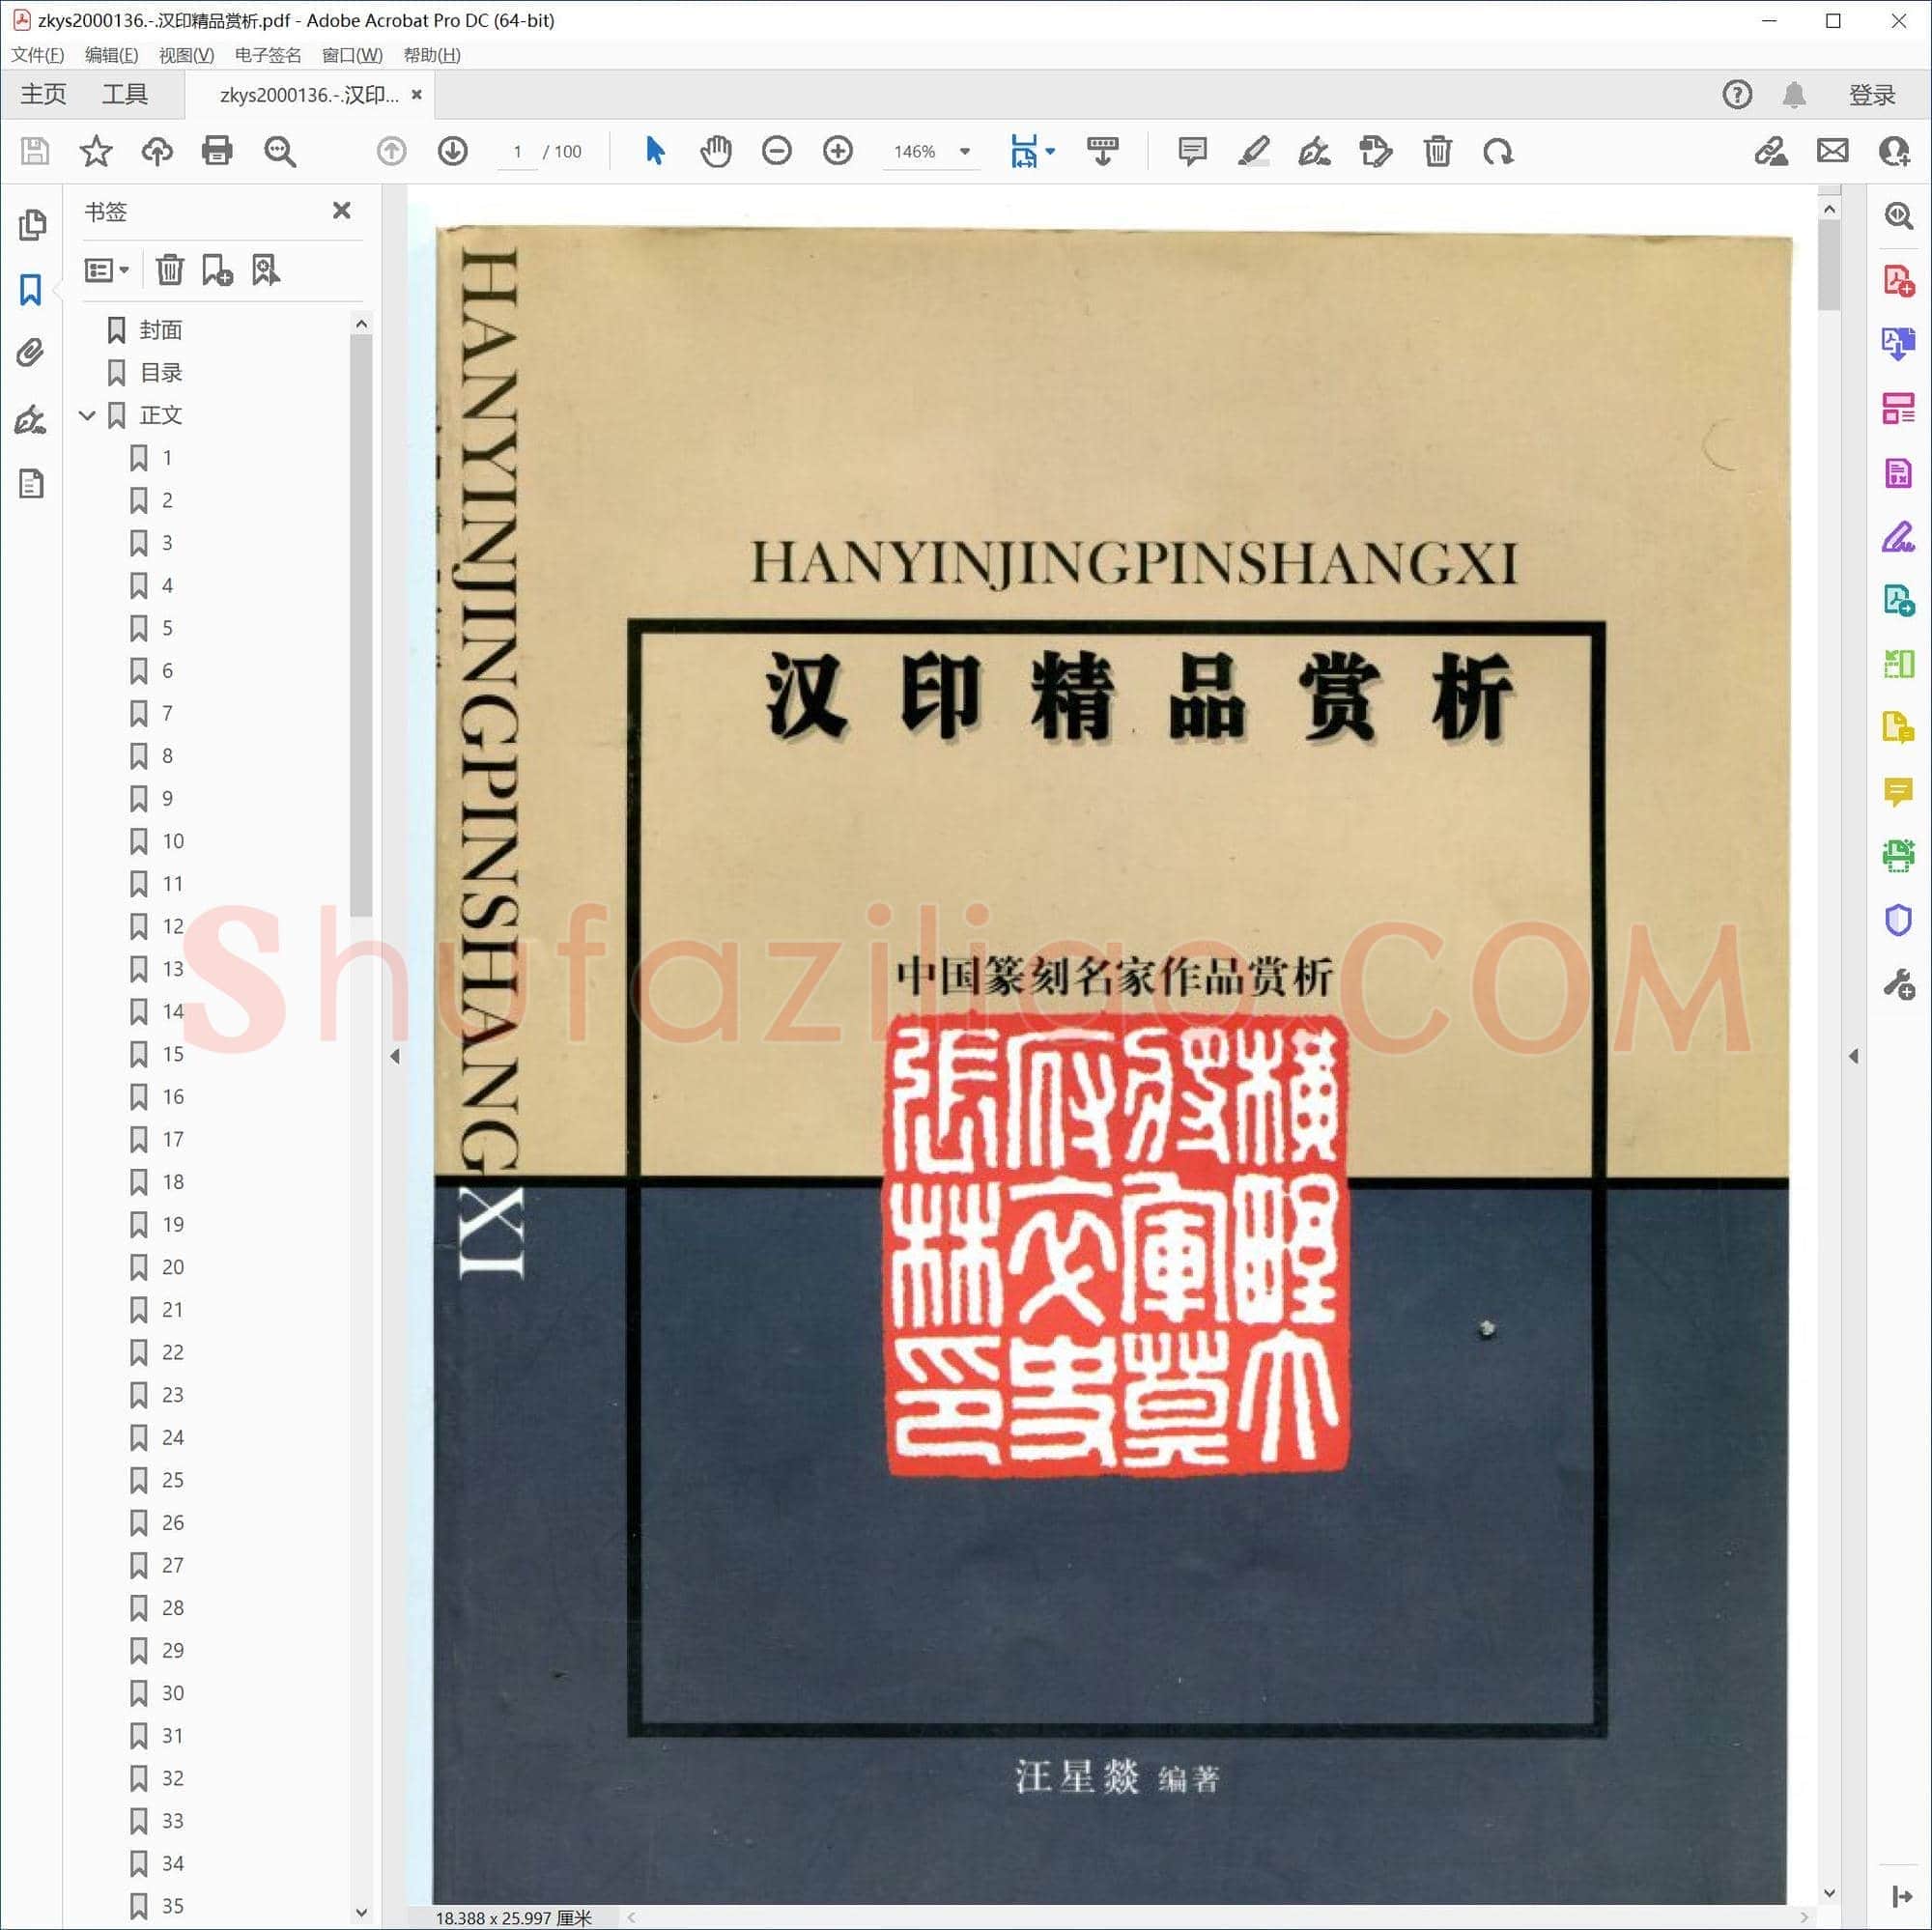Toggle the bookmarks panel icon
The width and height of the screenshot is (1932, 1930).
[x=31, y=290]
